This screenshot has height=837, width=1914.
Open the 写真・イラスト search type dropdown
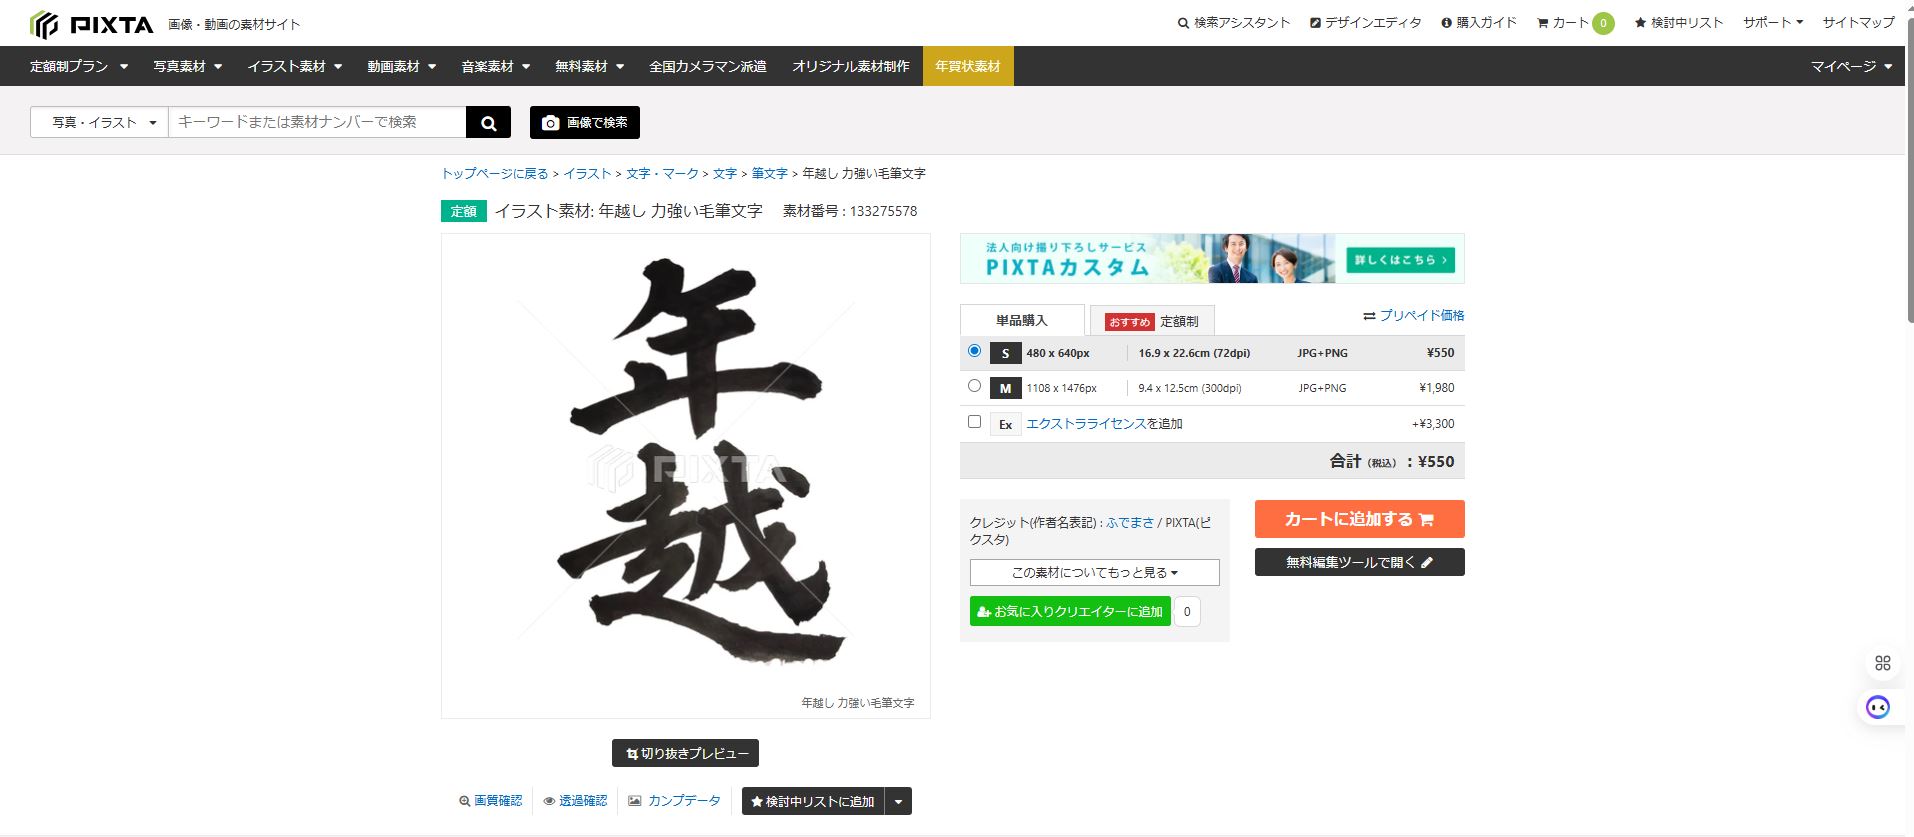click(100, 122)
